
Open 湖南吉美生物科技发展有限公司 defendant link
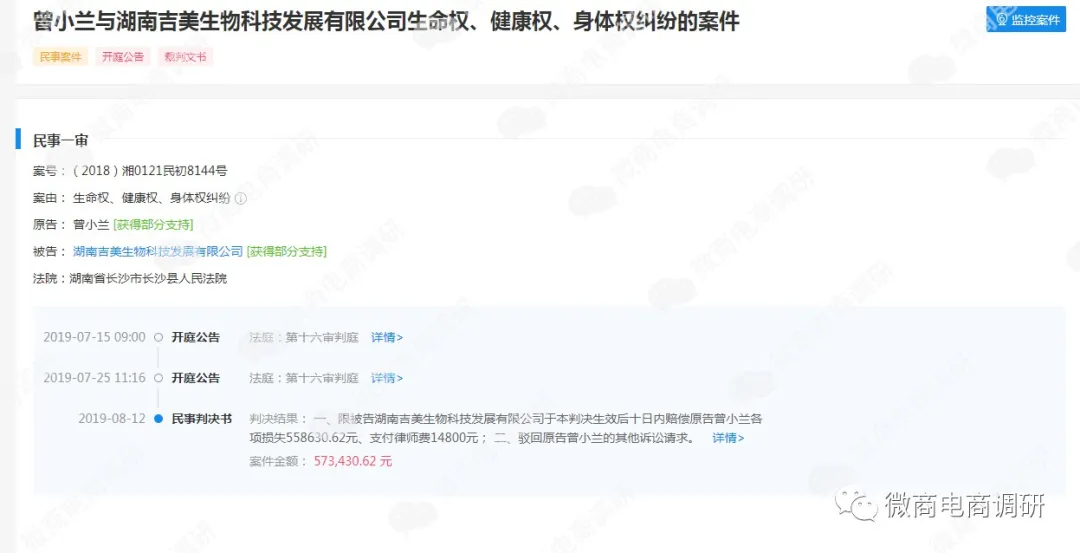[x=158, y=252]
